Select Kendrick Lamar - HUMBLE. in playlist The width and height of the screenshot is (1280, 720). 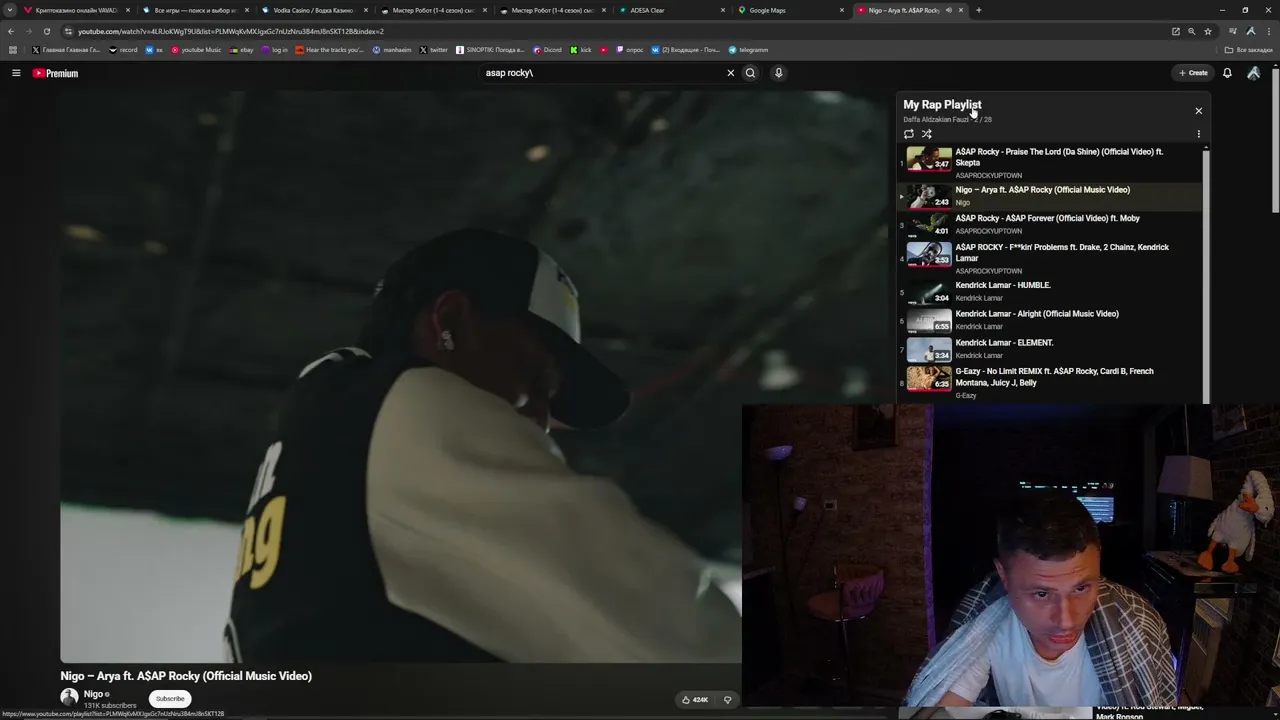click(x=1052, y=292)
